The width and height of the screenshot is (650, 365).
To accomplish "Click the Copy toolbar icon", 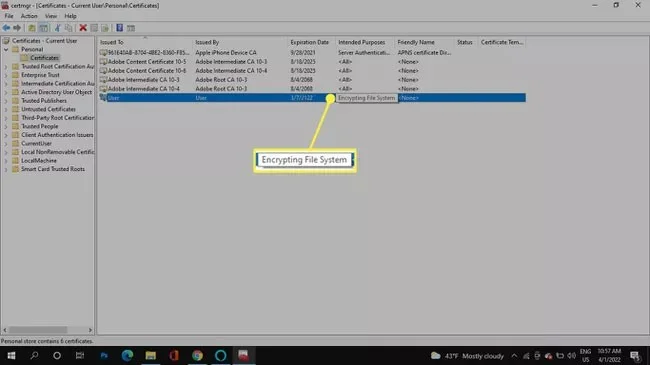I will coord(68,28).
